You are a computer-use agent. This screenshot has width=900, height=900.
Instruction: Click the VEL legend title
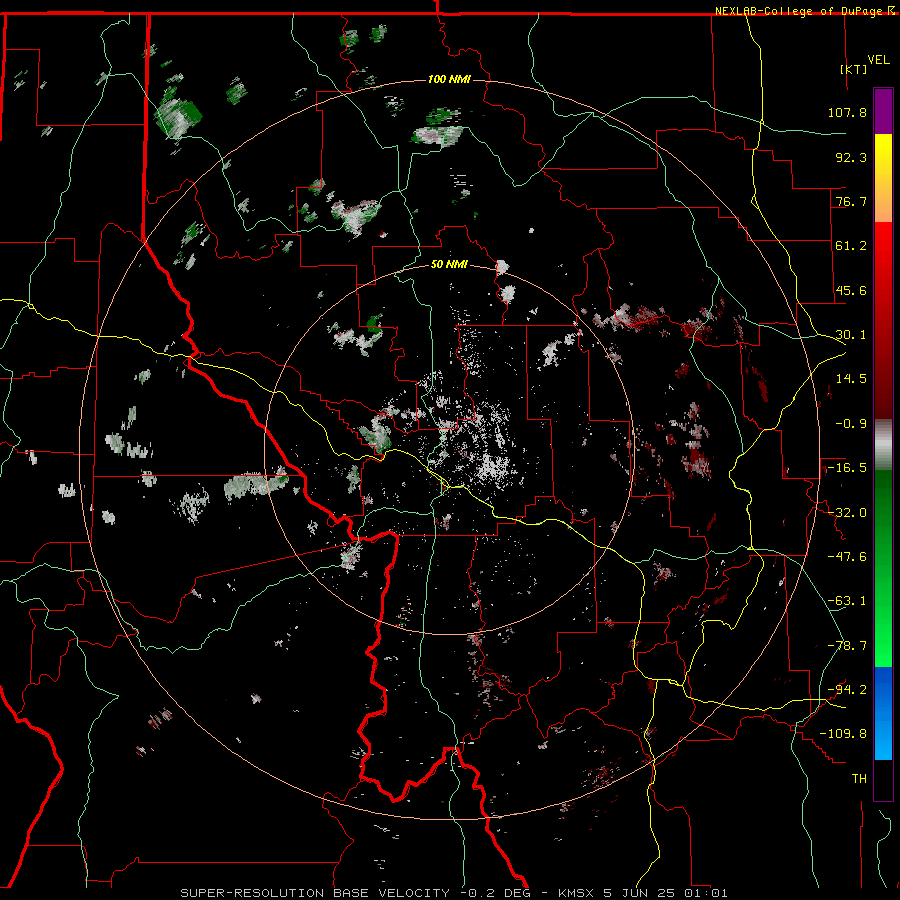[878, 60]
